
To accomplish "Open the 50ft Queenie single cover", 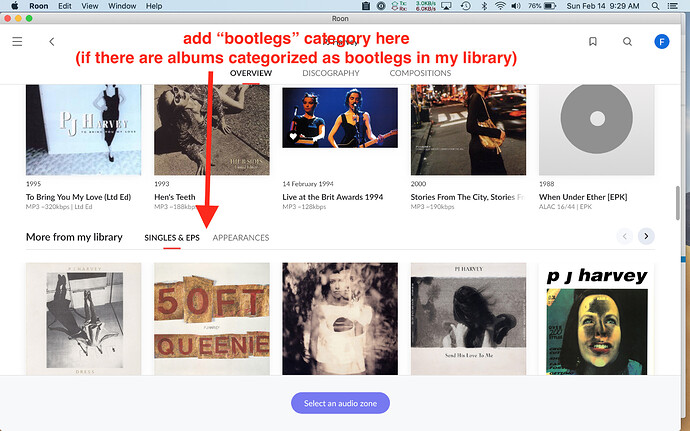I will 212,319.
